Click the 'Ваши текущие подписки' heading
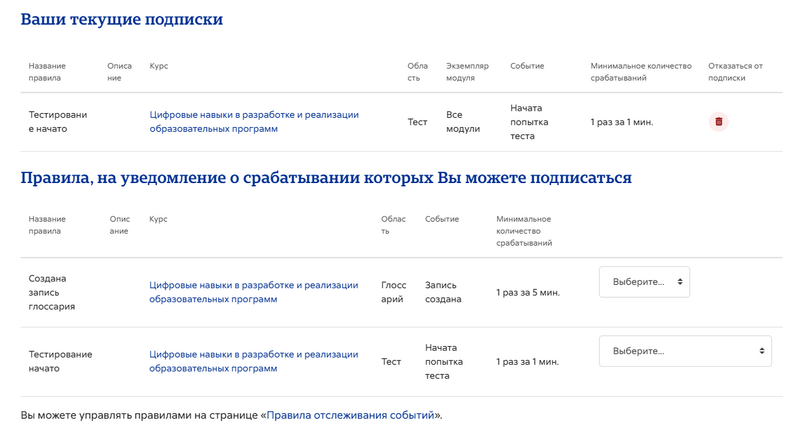Image resolution: width=800 pixels, height=432 pixels. click(x=122, y=19)
